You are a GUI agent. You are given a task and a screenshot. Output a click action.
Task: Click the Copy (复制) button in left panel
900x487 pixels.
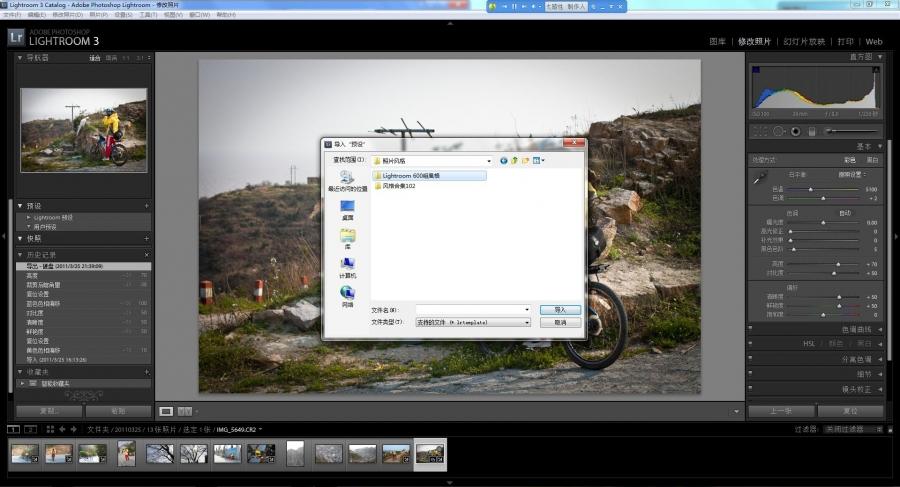(49, 411)
